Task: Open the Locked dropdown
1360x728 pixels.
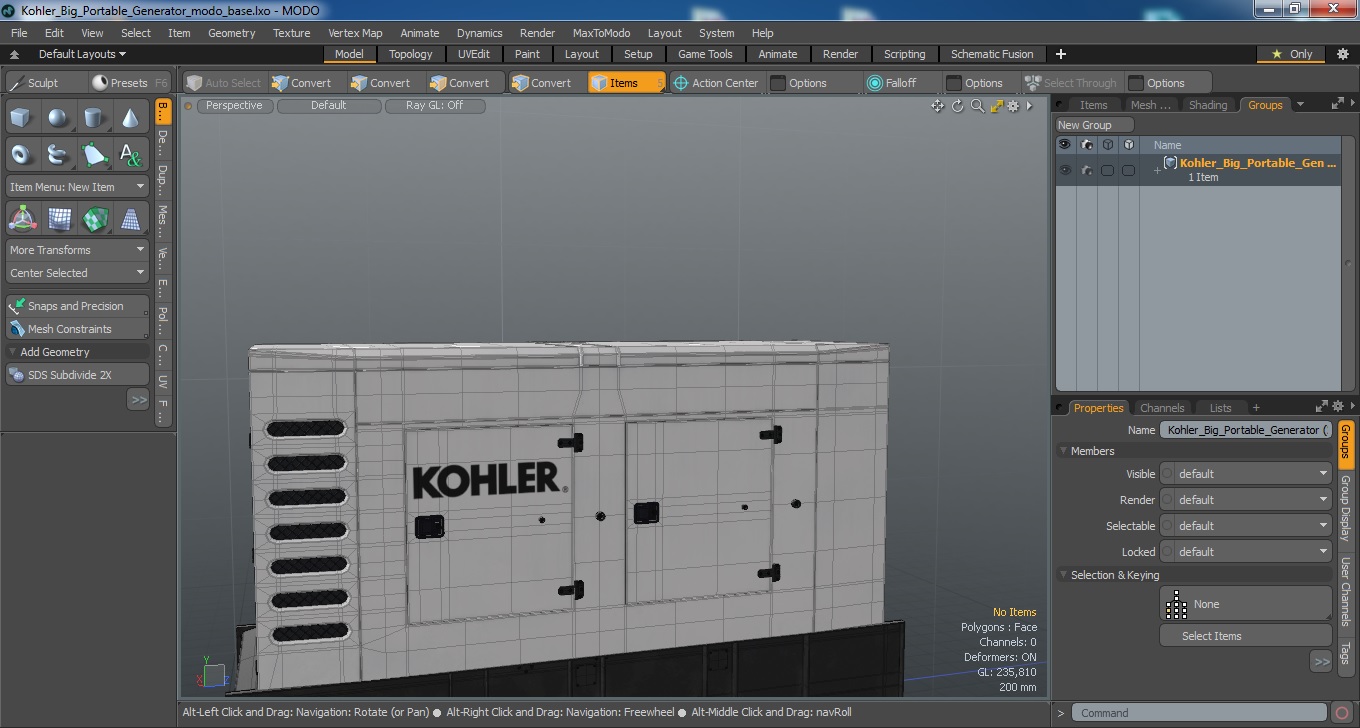Action: point(1245,552)
